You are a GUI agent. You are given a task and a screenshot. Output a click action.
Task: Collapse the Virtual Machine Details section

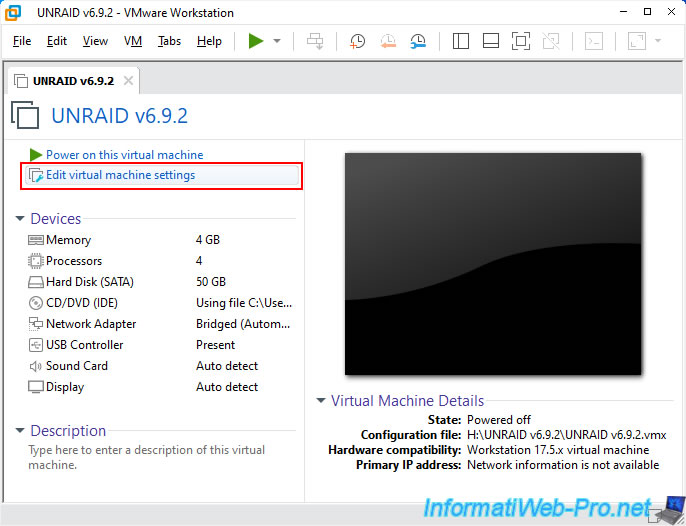321,401
